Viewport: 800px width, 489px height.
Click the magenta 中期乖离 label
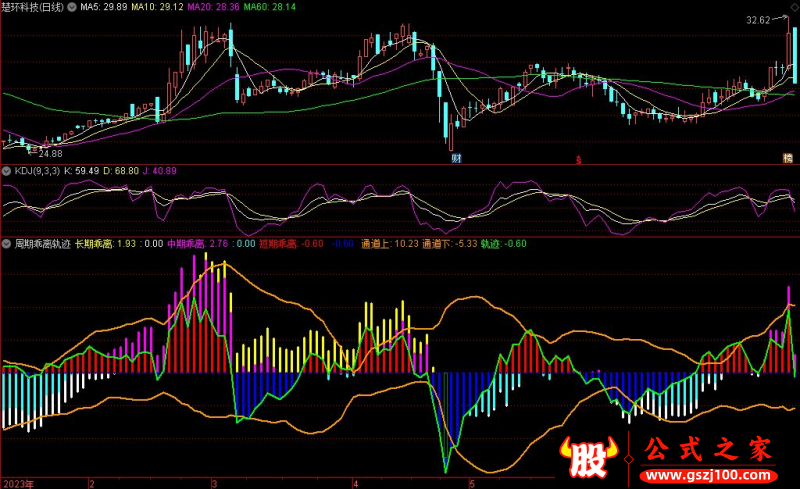tap(187, 243)
